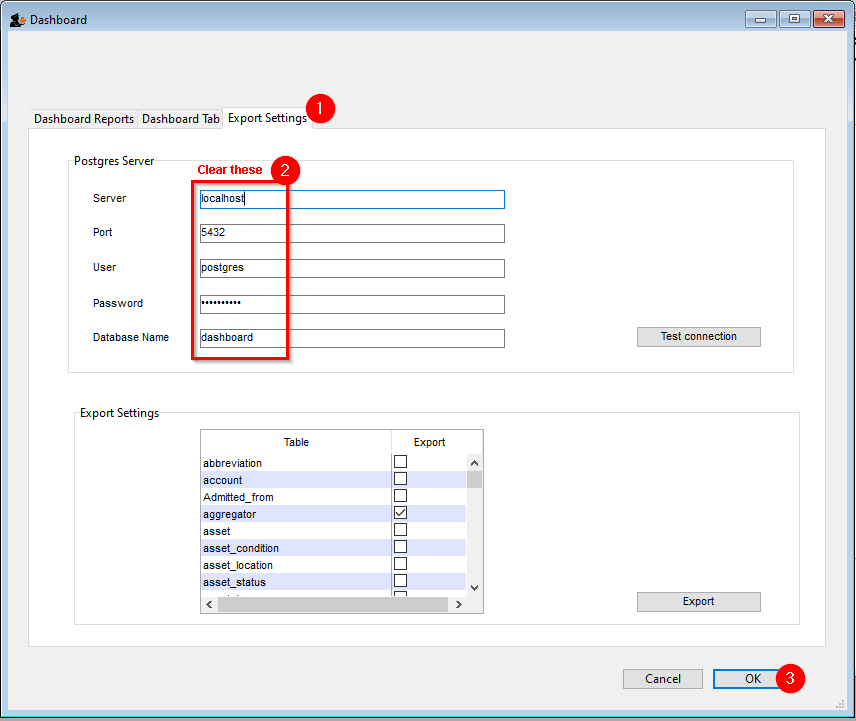This screenshot has width=856, height=721.
Task: Uncheck the aggregator export checkbox
Action: tap(400, 513)
